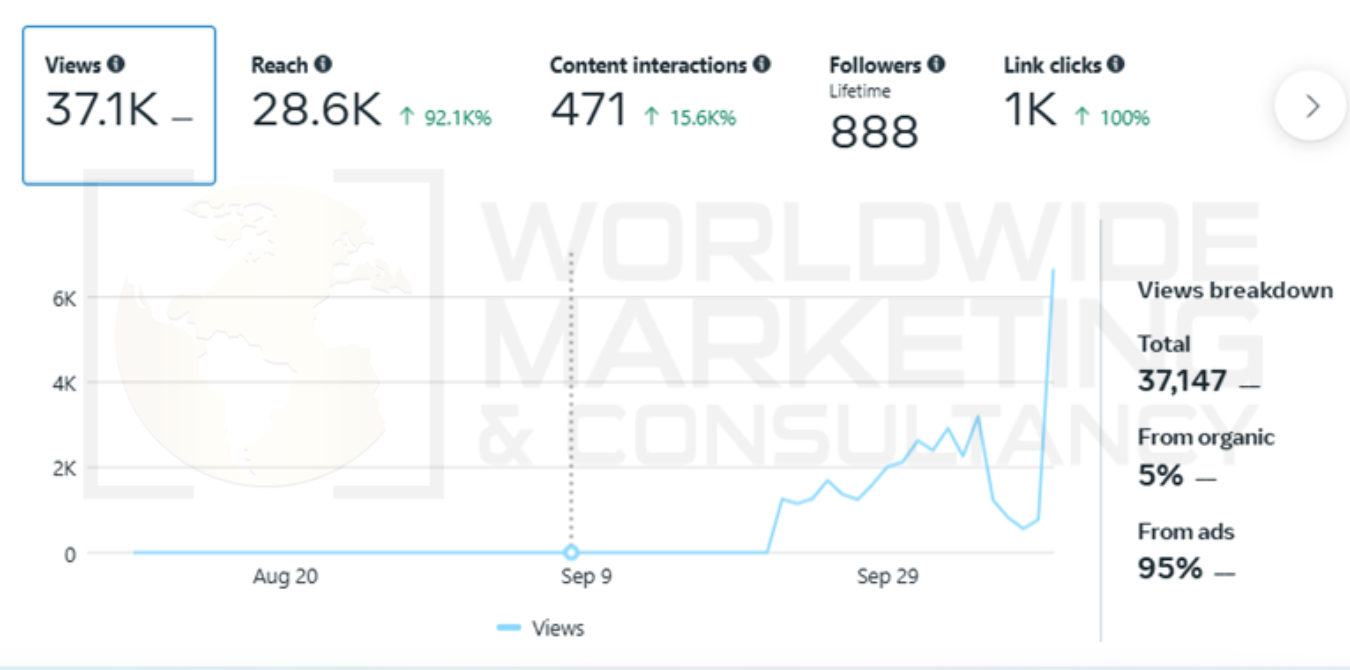Click the From ads 95% value
Screen dimensions: 1350x670
point(1170,568)
